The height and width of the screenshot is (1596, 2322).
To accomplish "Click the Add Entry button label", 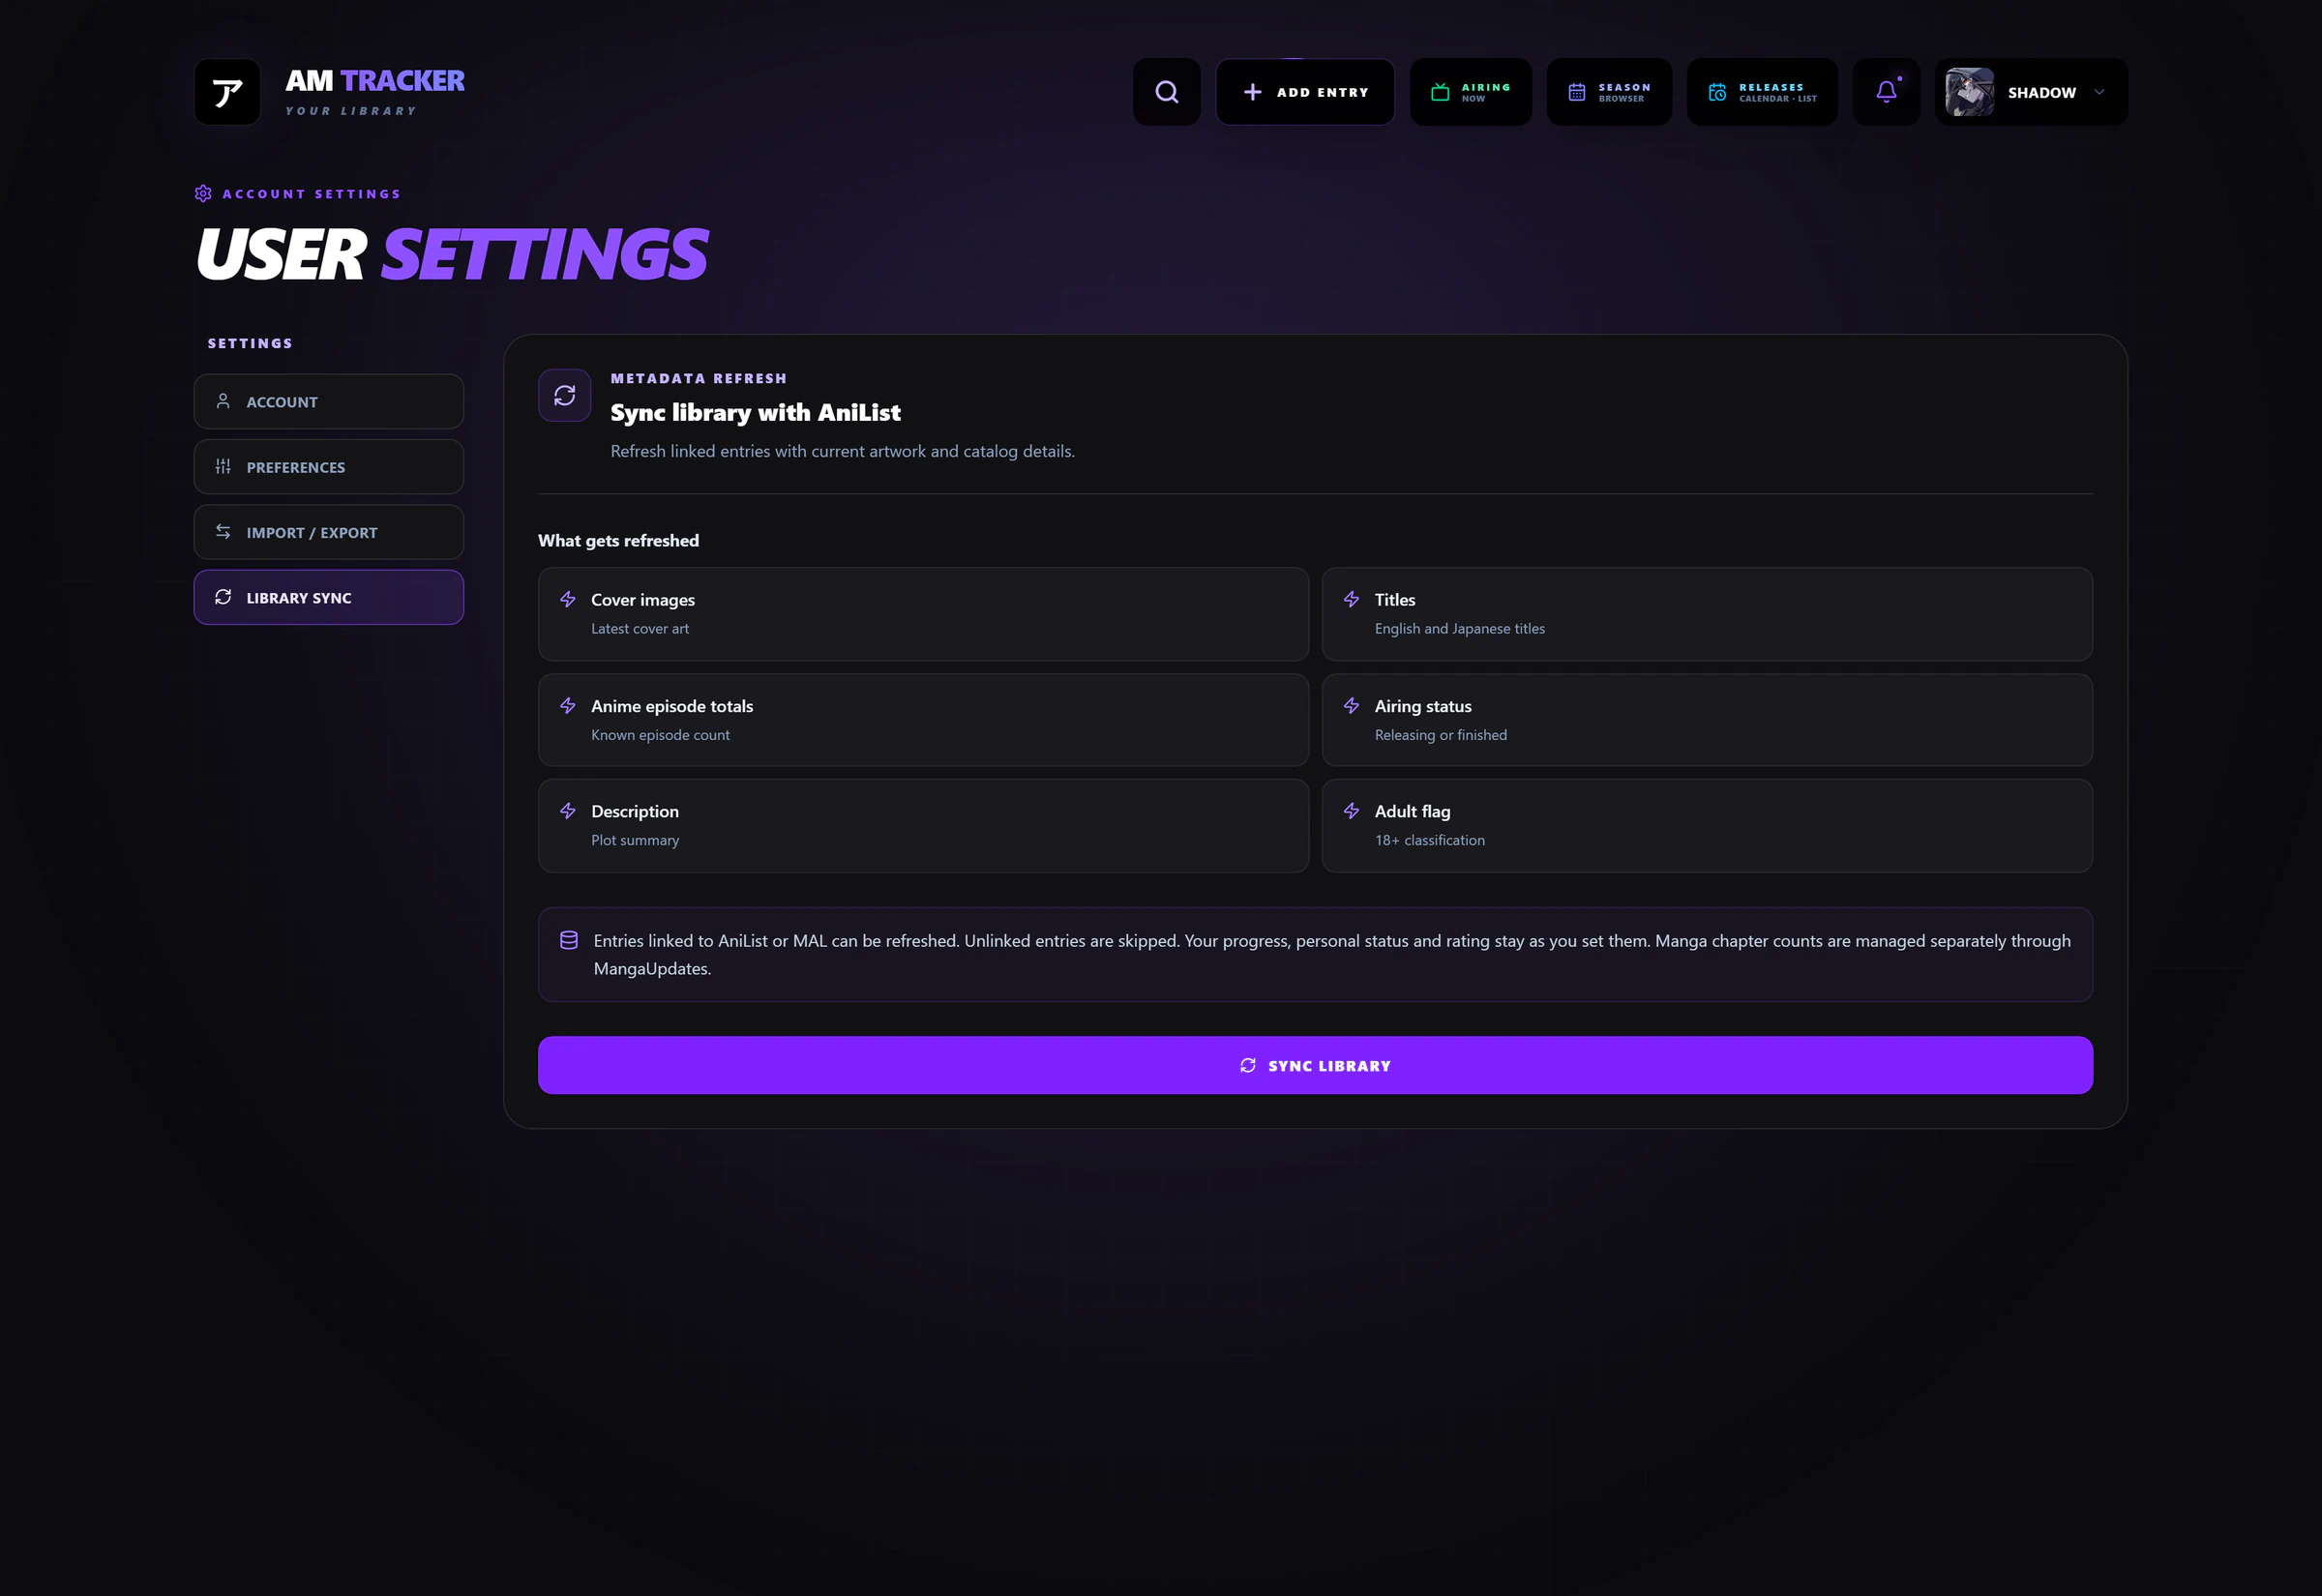I will point(1322,92).
